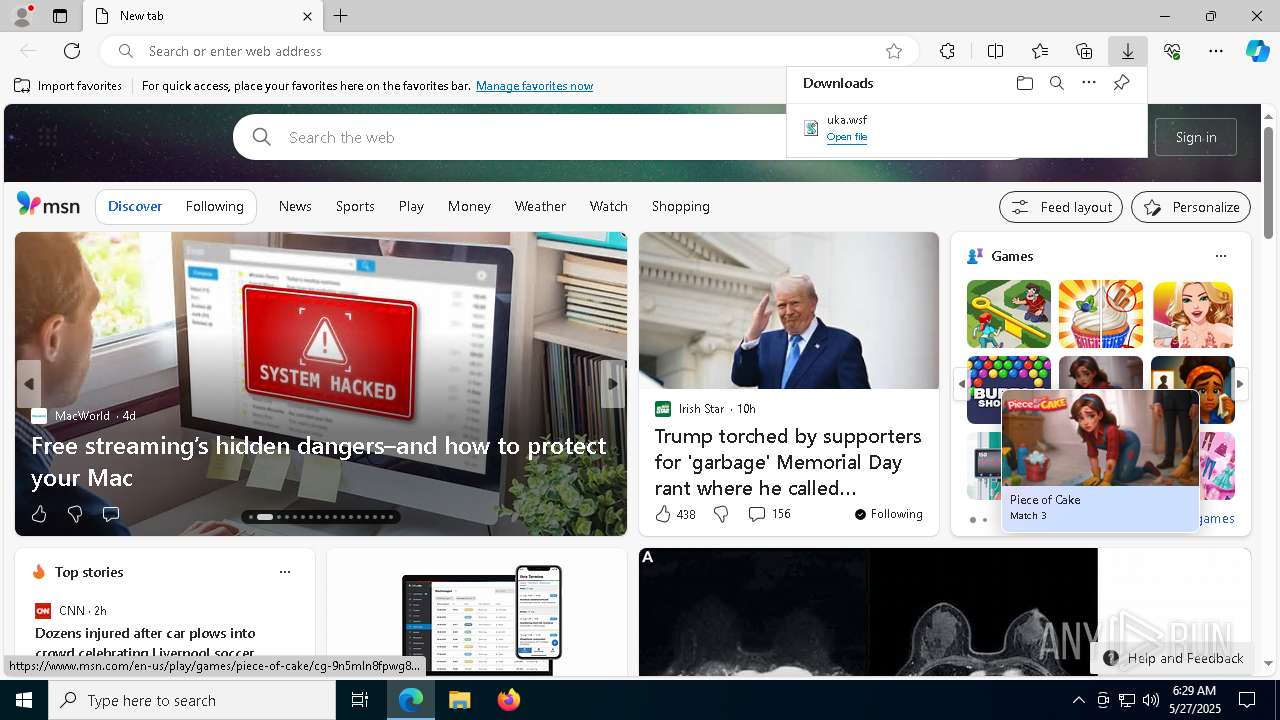Screen dimensions: 1280x720
Task: Toggle the Downloads toolbar button
Action: pyautogui.click(x=1128, y=51)
